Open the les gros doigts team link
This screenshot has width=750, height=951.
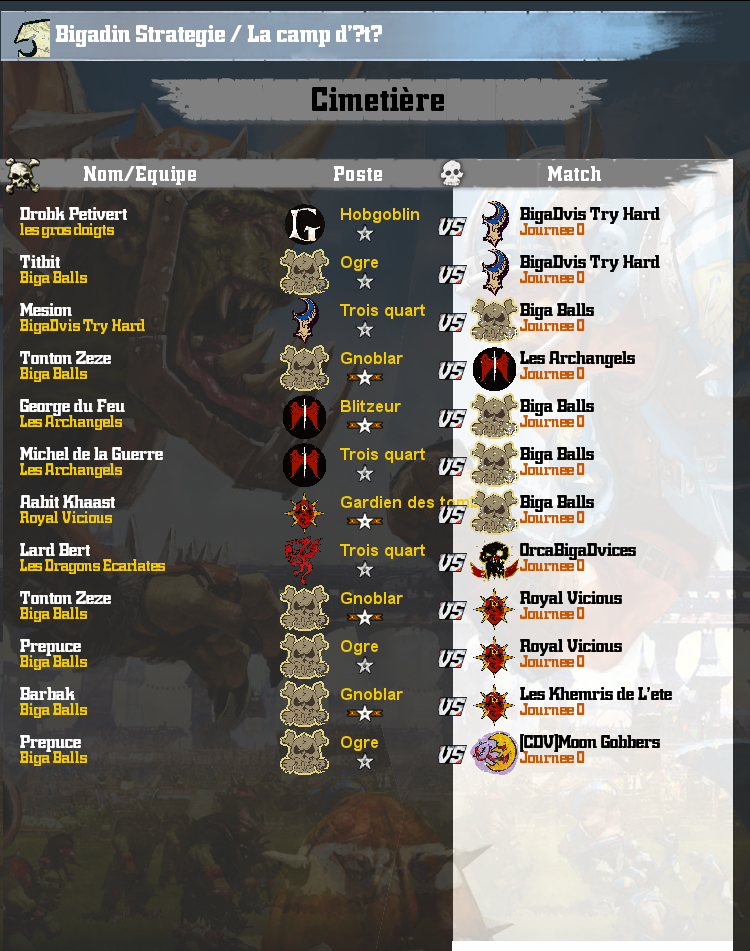tap(67, 230)
